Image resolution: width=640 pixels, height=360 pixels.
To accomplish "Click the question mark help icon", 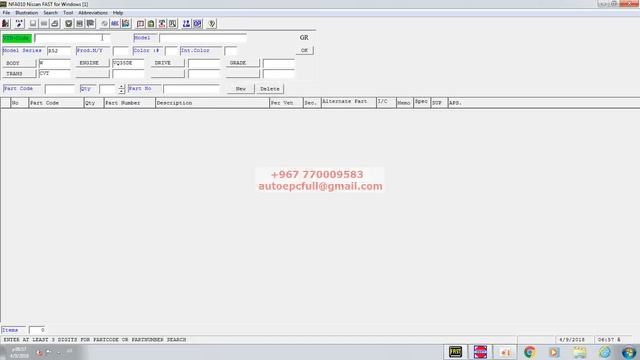I will pyautogui.click(x=211, y=24).
